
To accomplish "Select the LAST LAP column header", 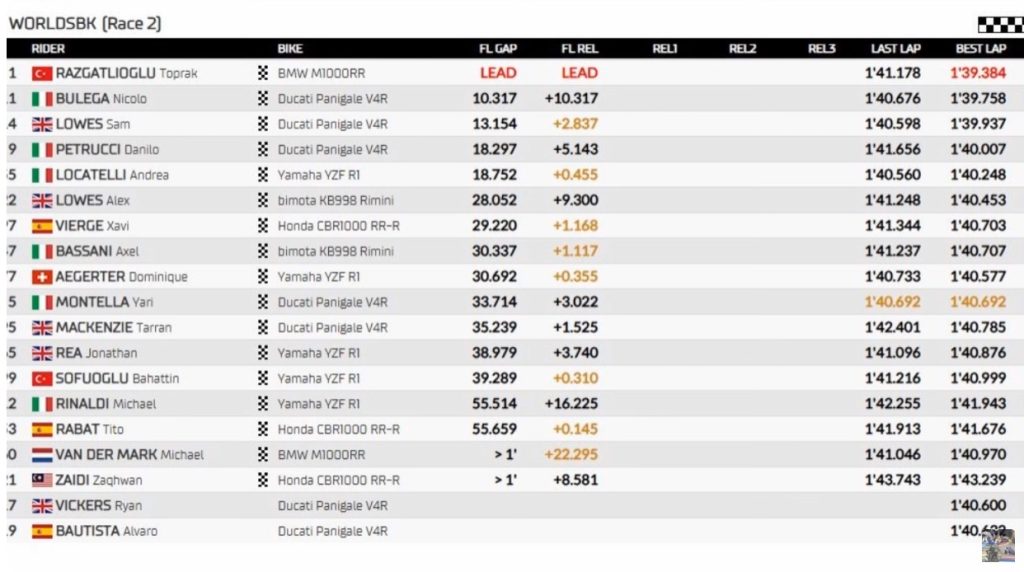I will (x=895, y=48).
